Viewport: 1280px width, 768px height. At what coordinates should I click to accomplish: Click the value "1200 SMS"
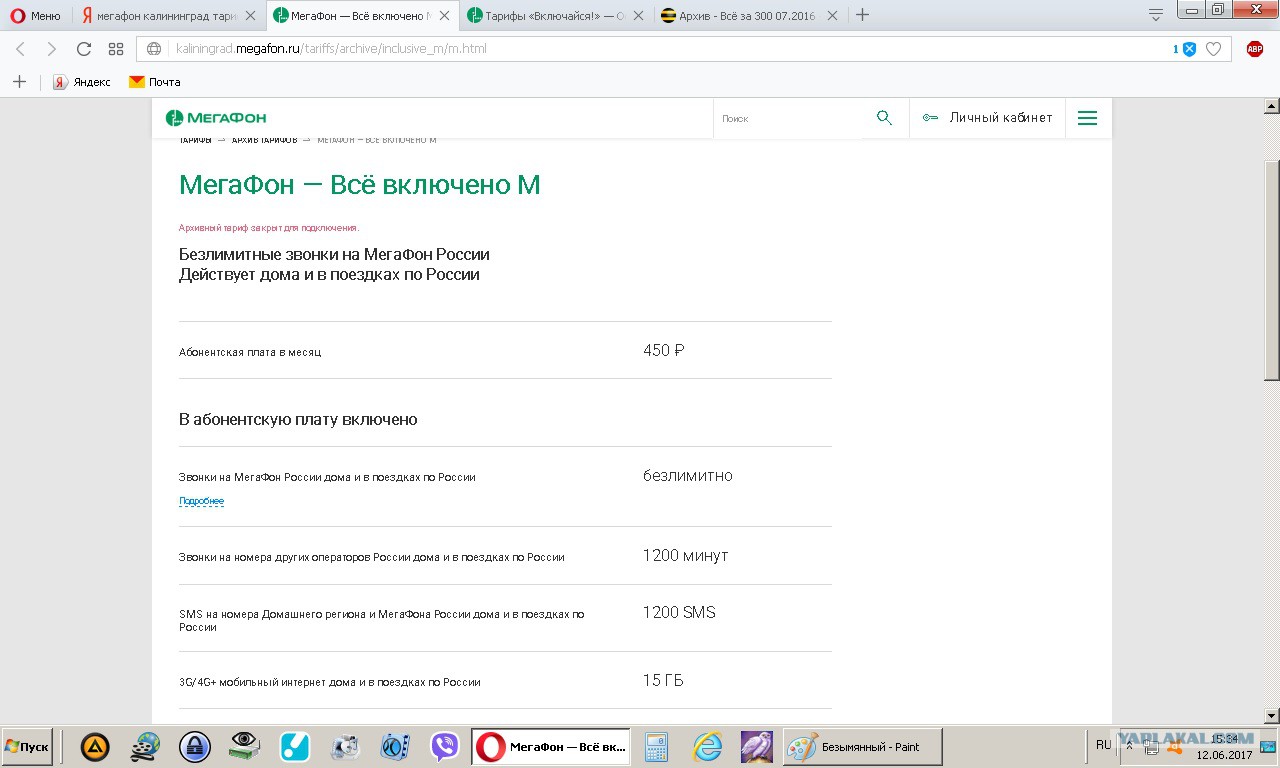click(680, 612)
